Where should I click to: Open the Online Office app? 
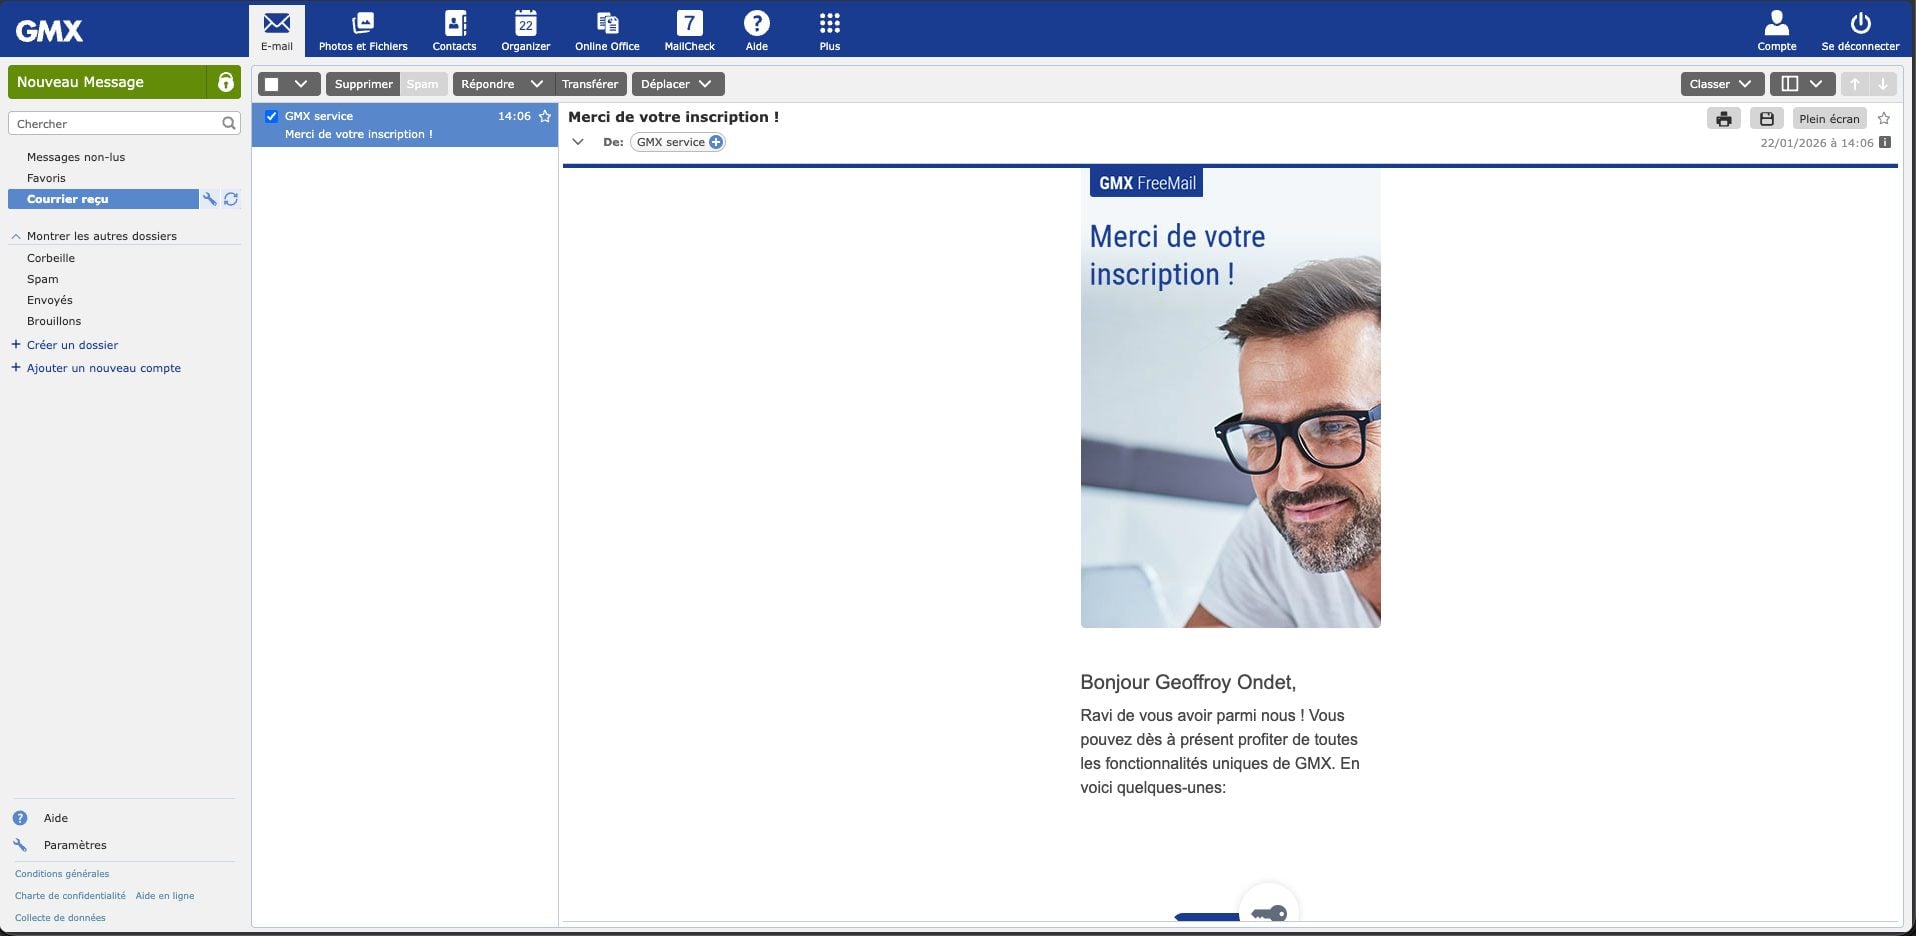click(x=607, y=24)
